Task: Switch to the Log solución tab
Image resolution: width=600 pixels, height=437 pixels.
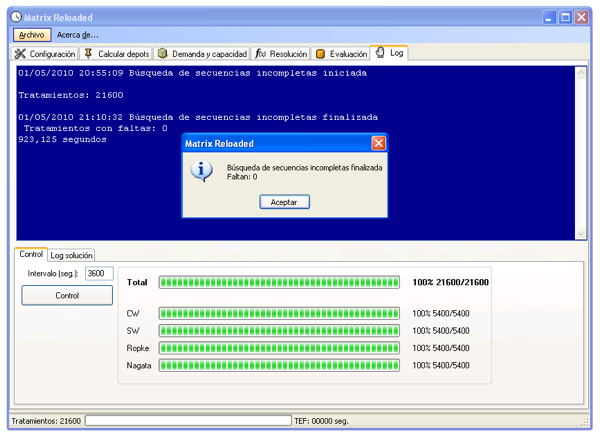Action: 72,256
